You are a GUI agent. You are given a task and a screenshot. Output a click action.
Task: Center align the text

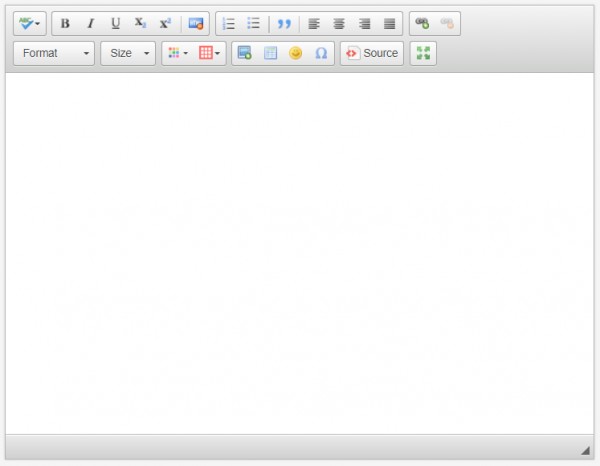click(x=339, y=23)
